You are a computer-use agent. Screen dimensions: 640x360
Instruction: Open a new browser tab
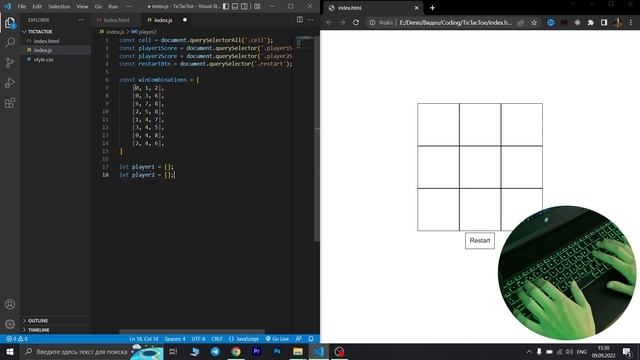[432, 8]
